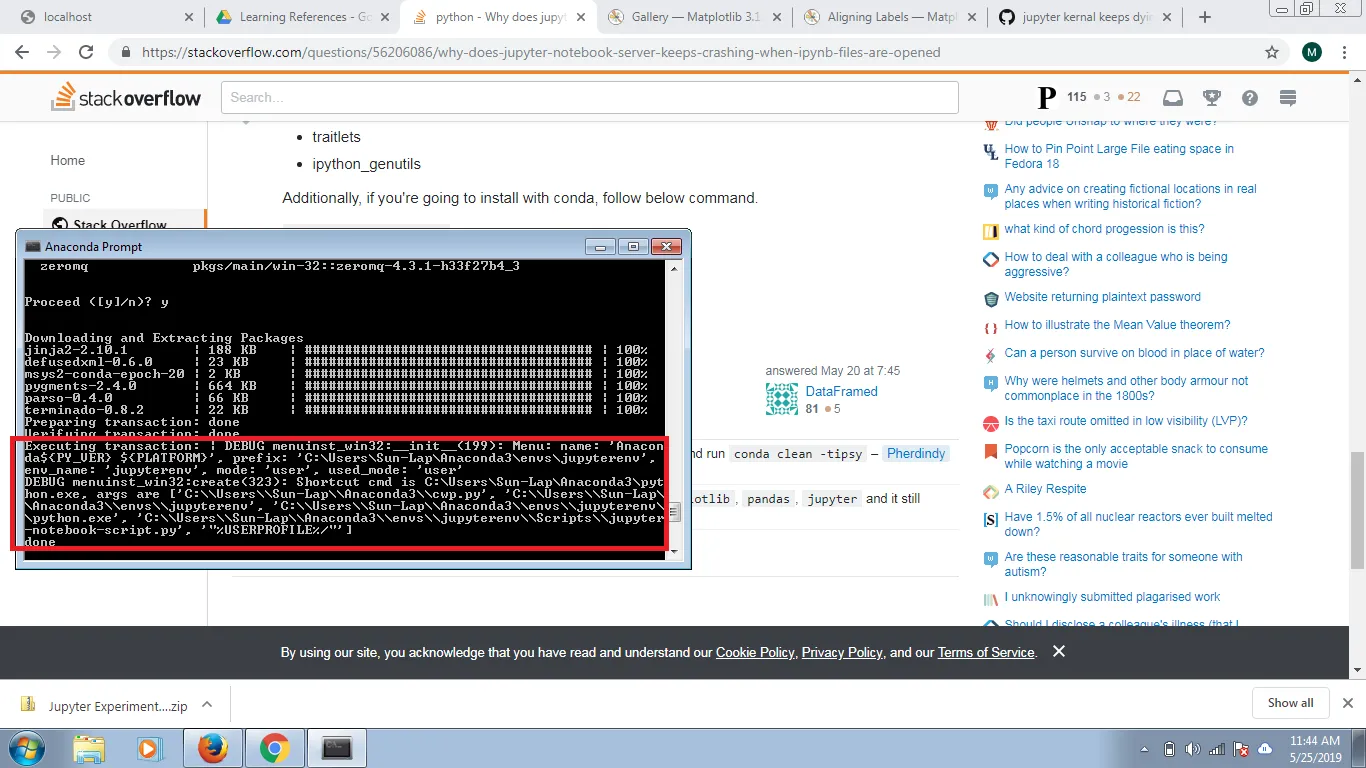Select the python - Why does jupyter tab

[498, 17]
